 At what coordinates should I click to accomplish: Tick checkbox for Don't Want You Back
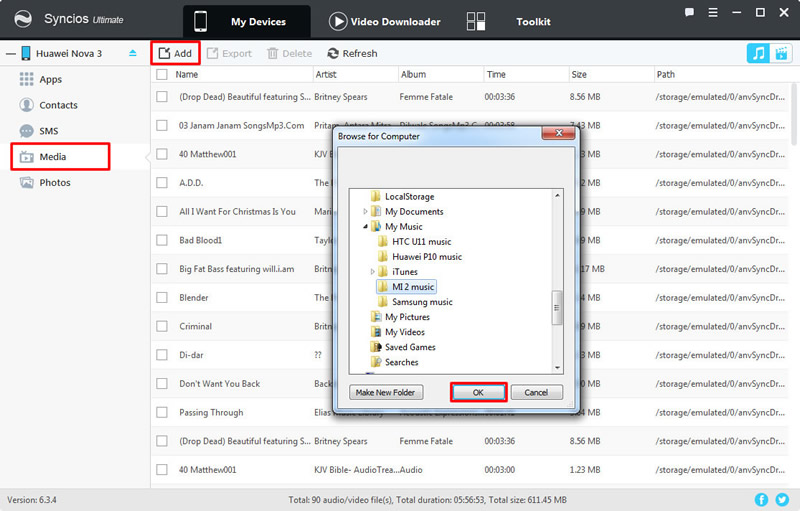click(x=162, y=384)
